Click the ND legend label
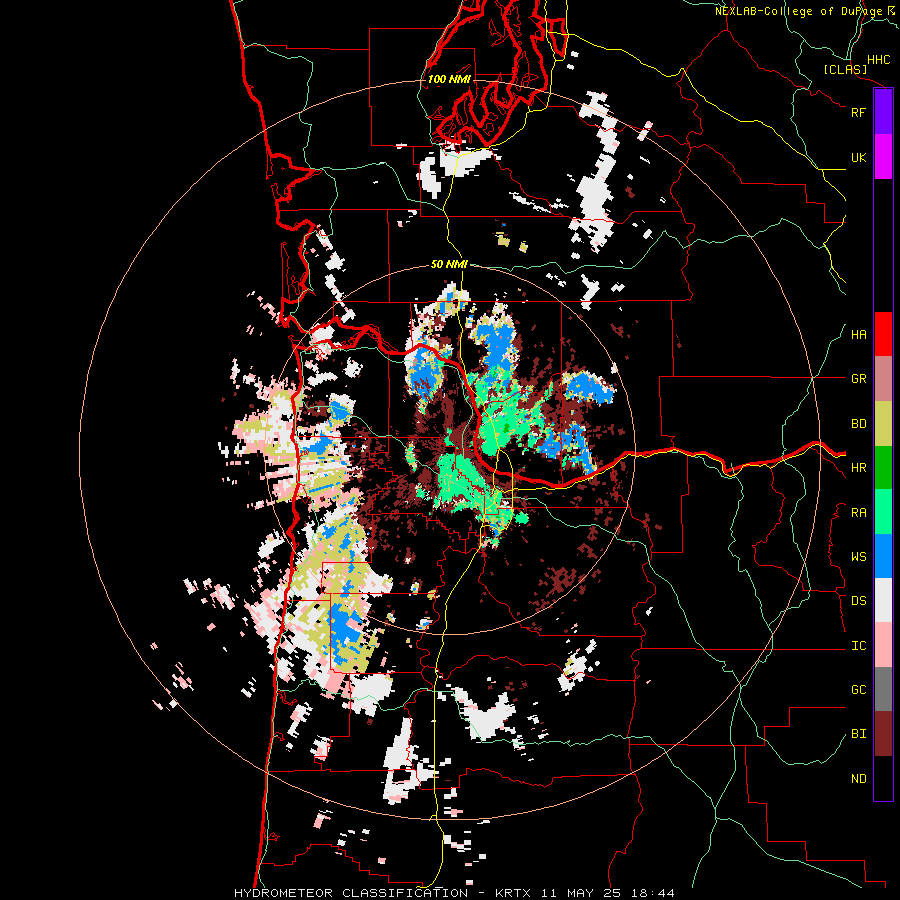The width and height of the screenshot is (900, 900). point(858,779)
